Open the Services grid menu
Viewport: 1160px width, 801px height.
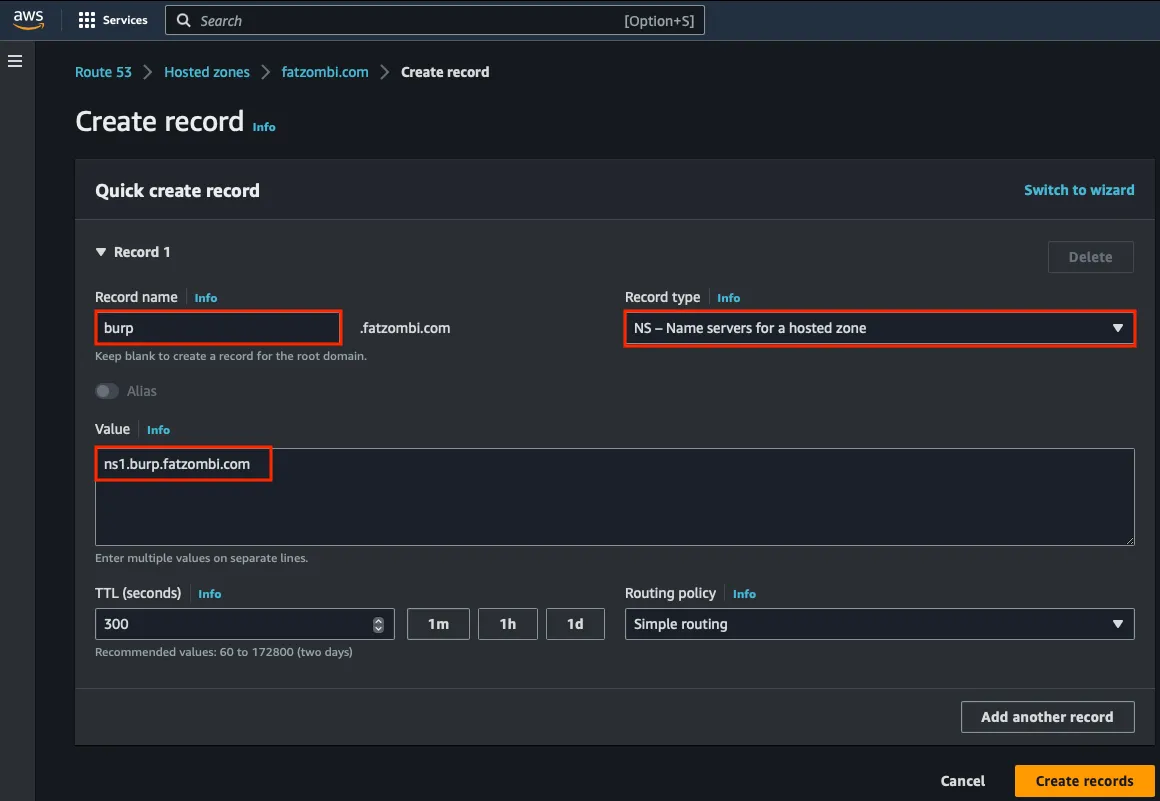coord(112,20)
